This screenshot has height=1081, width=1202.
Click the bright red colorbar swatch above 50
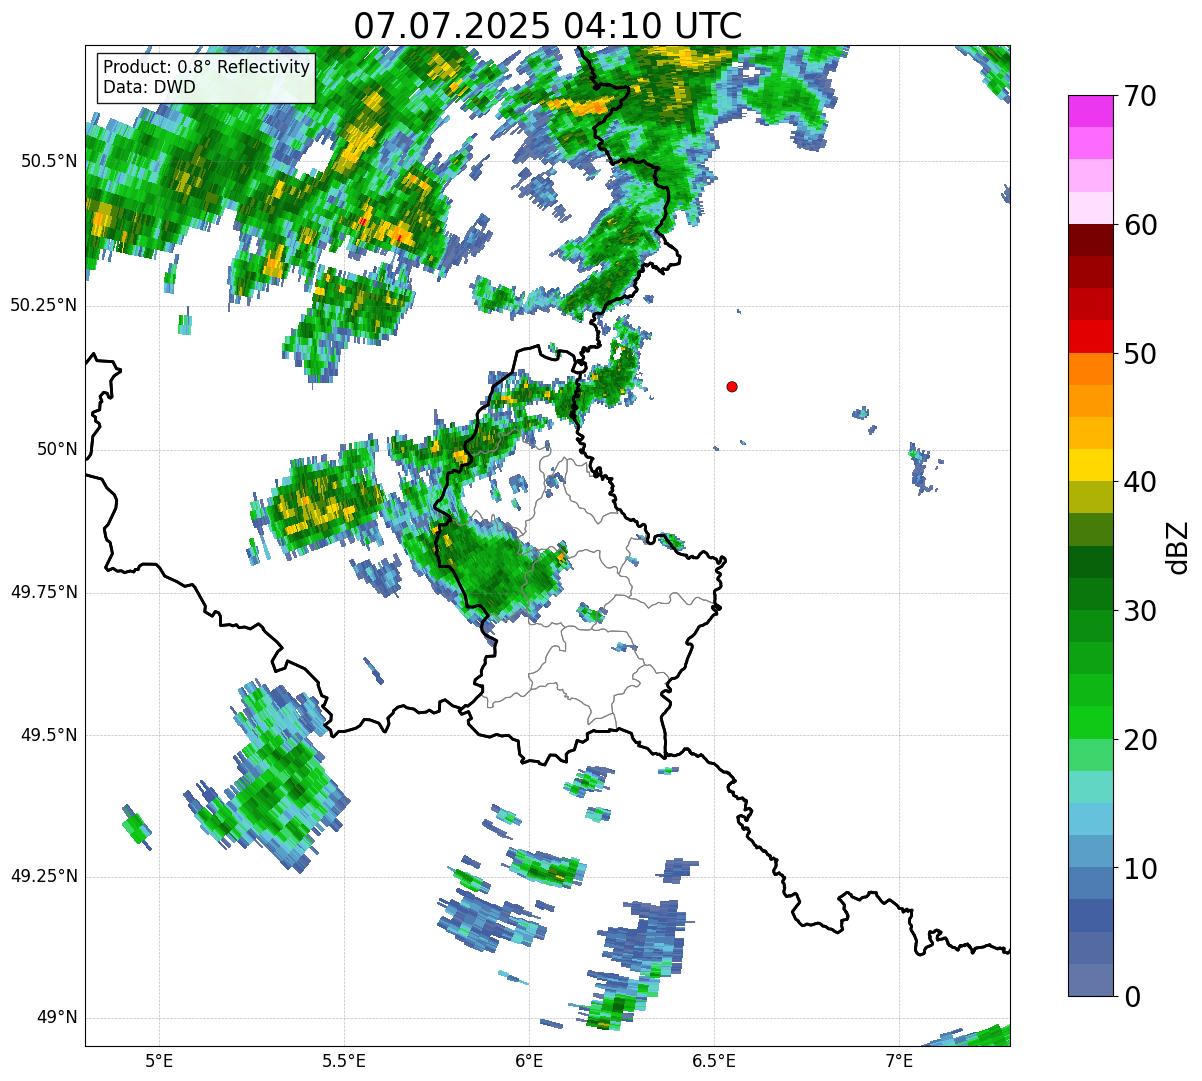pos(1089,337)
